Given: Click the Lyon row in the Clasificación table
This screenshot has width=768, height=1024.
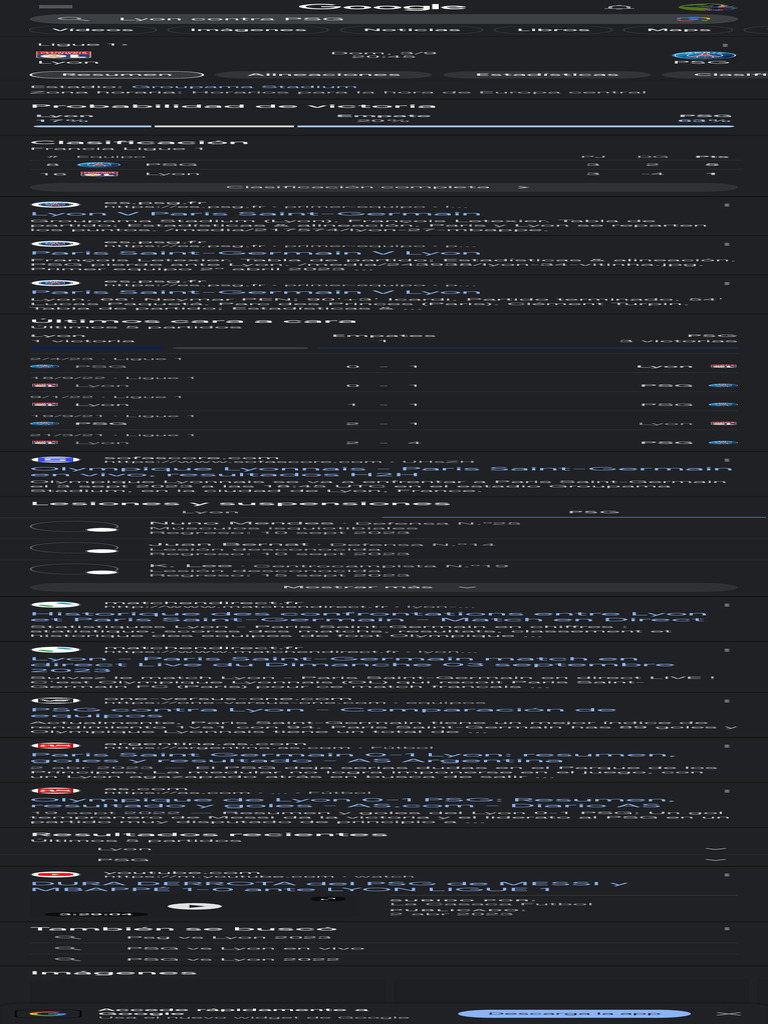Looking at the screenshot, I should pos(384,174).
